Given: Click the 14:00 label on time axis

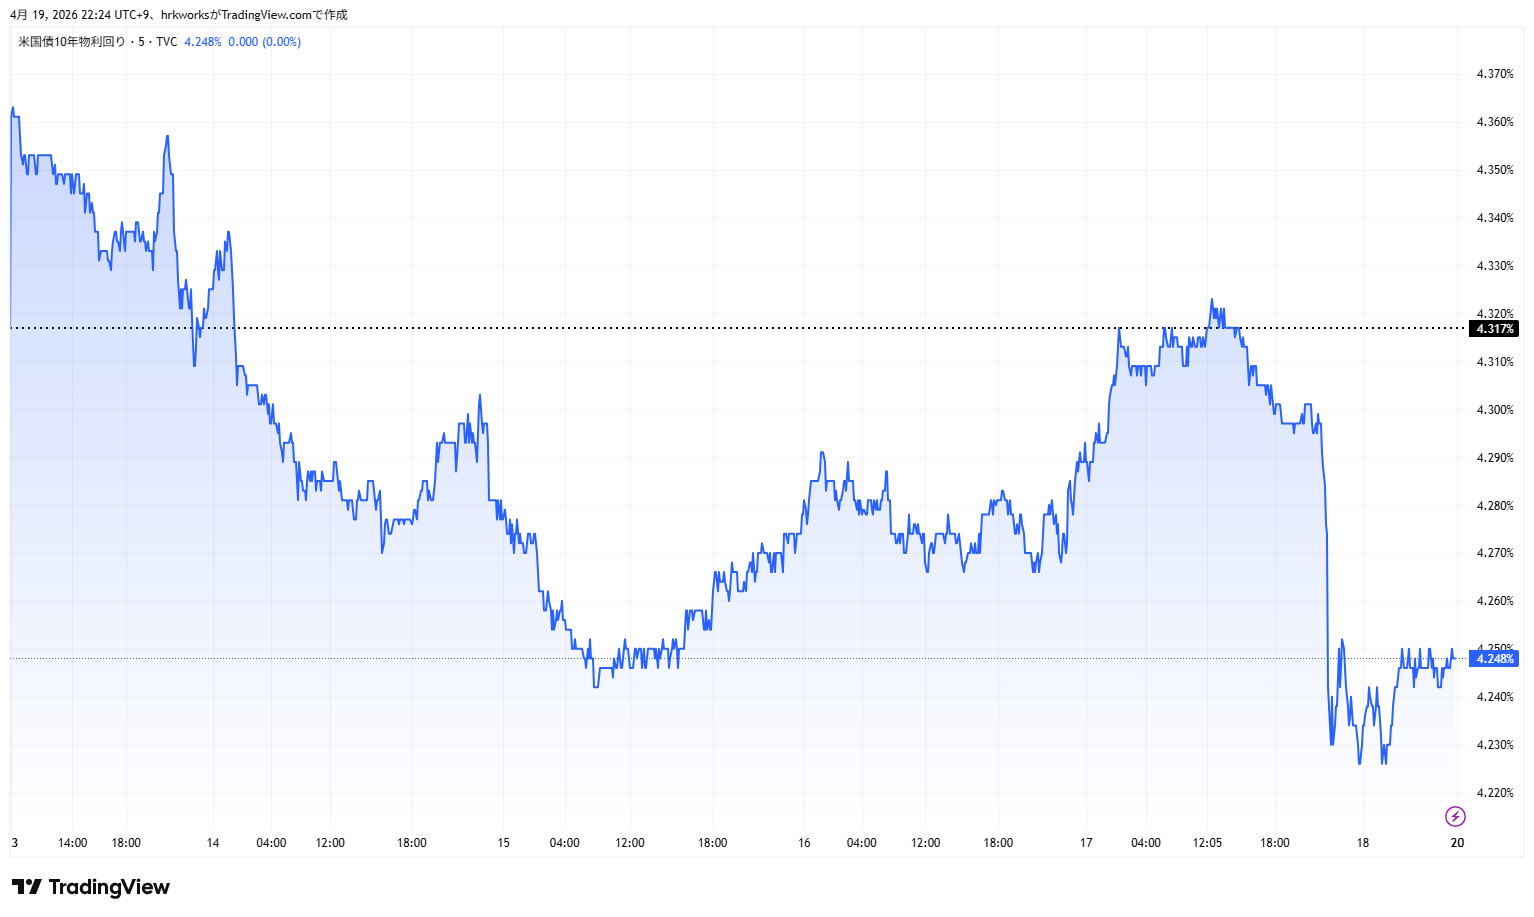Looking at the screenshot, I should [x=72, y=843].
